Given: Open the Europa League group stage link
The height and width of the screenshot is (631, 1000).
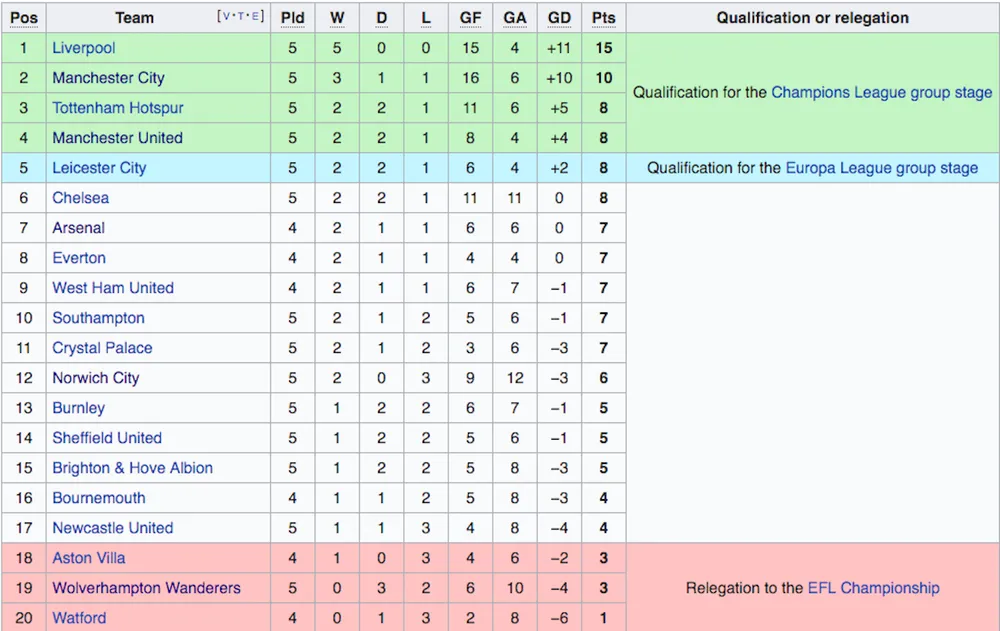Looking at the screenshot, I should (881, 168).
